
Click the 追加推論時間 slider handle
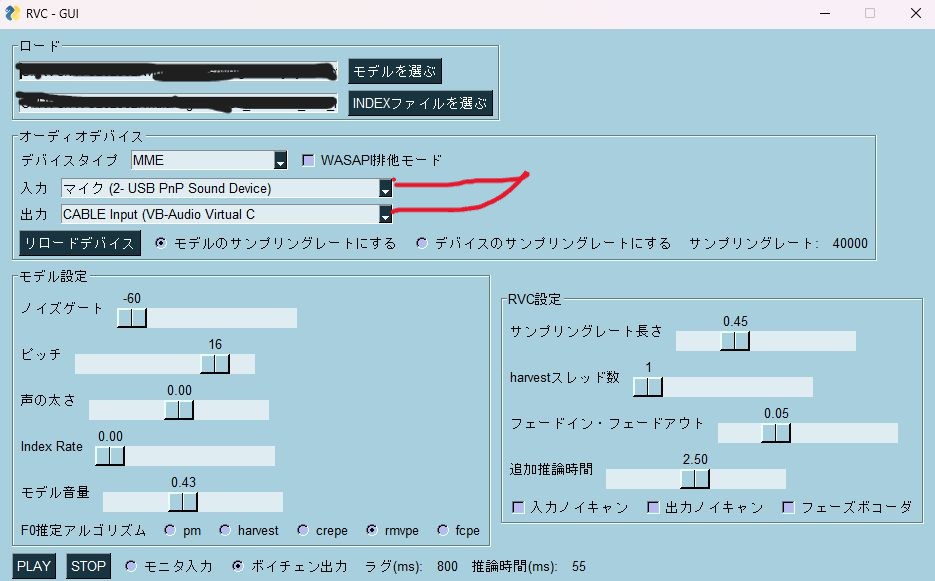coord(695,479)
